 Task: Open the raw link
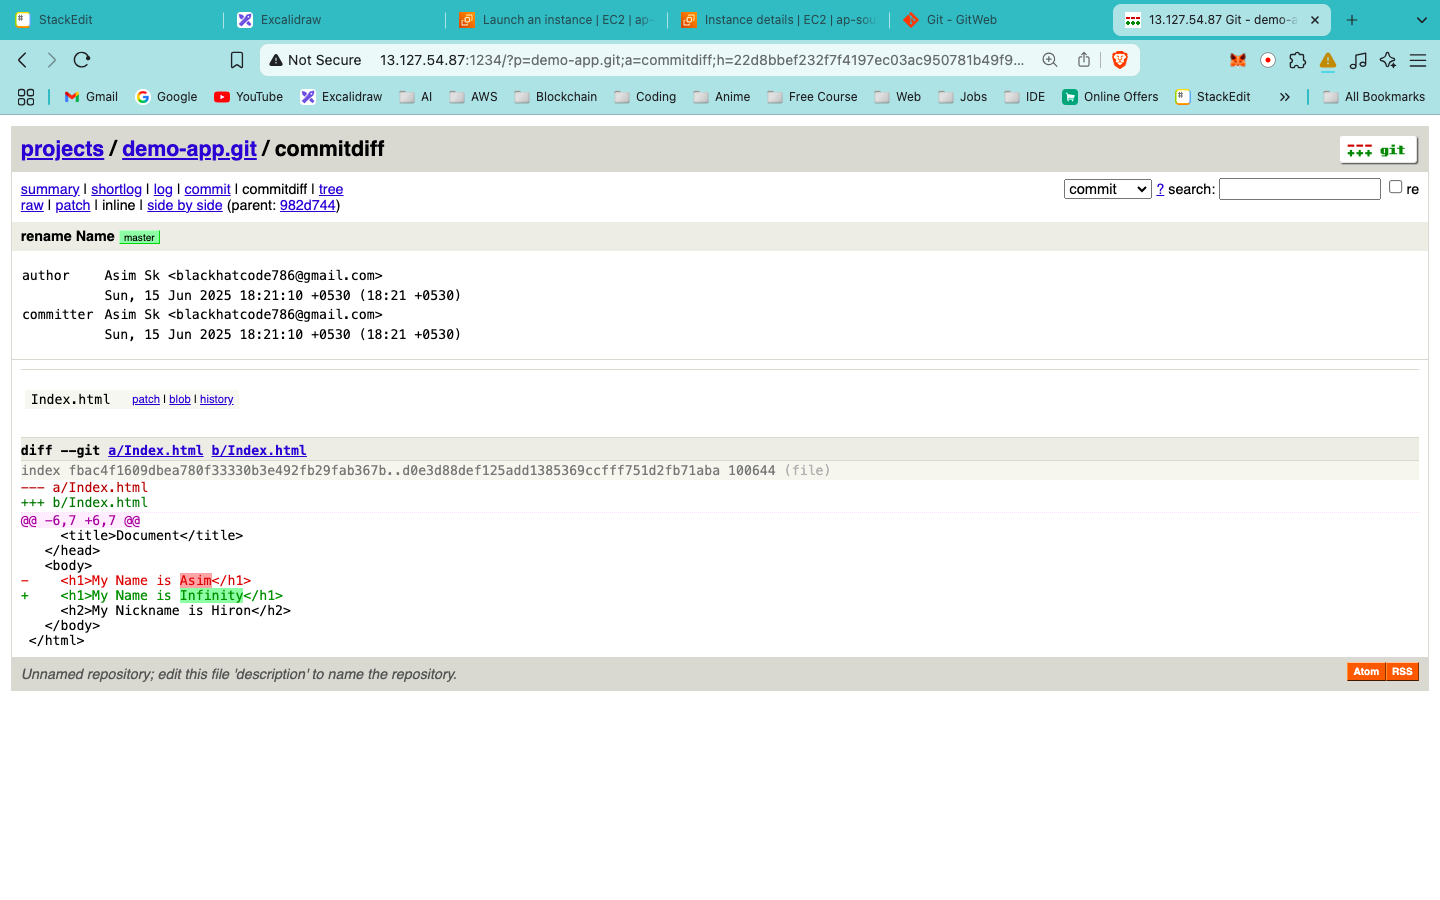point(32,205)
